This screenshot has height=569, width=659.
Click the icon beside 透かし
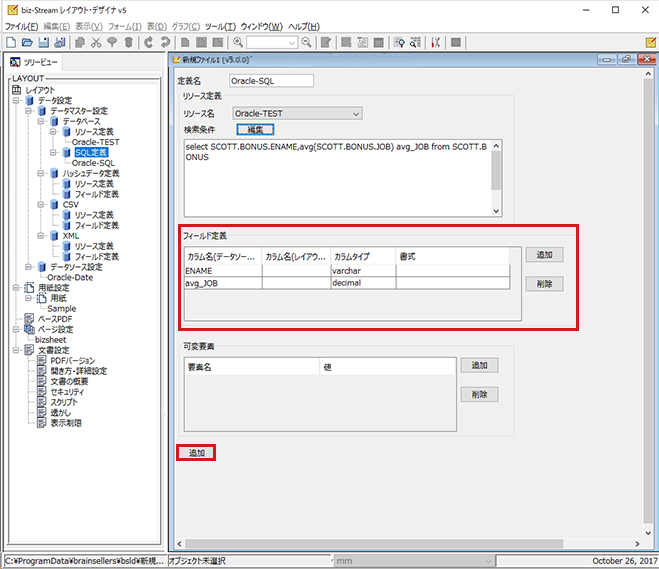point(42,413)
